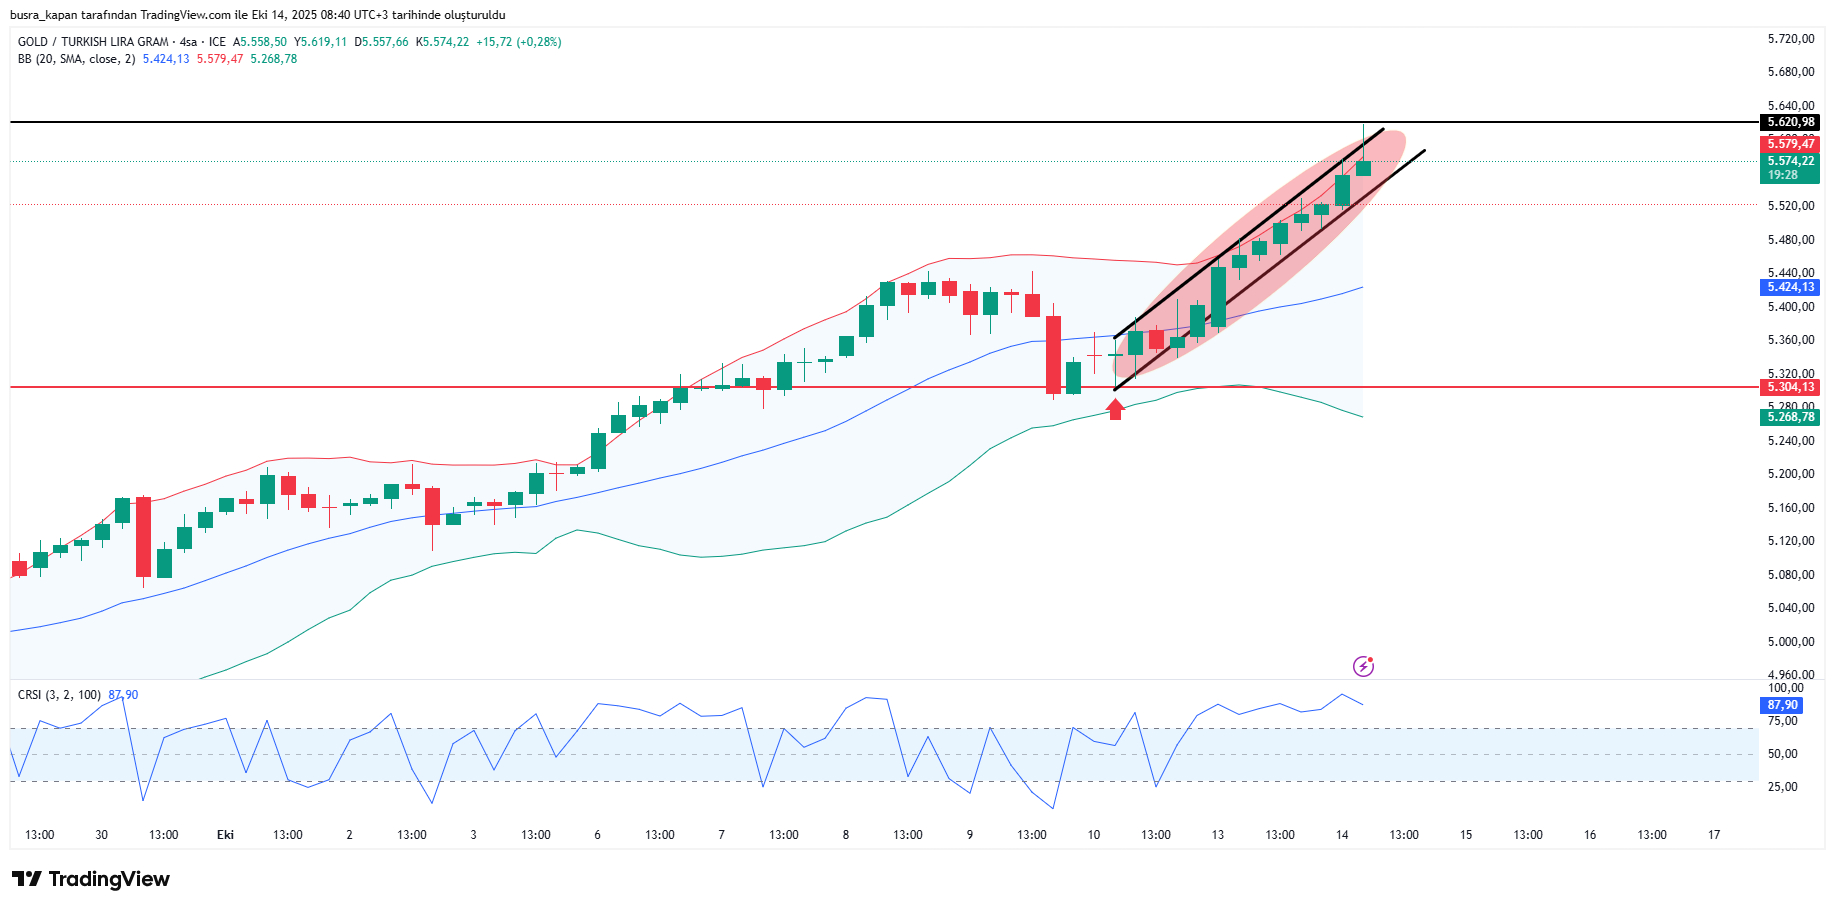The image size is (1835, 909).
Task: Click the red 5.579,47 upper band label
Action: 1789,144
